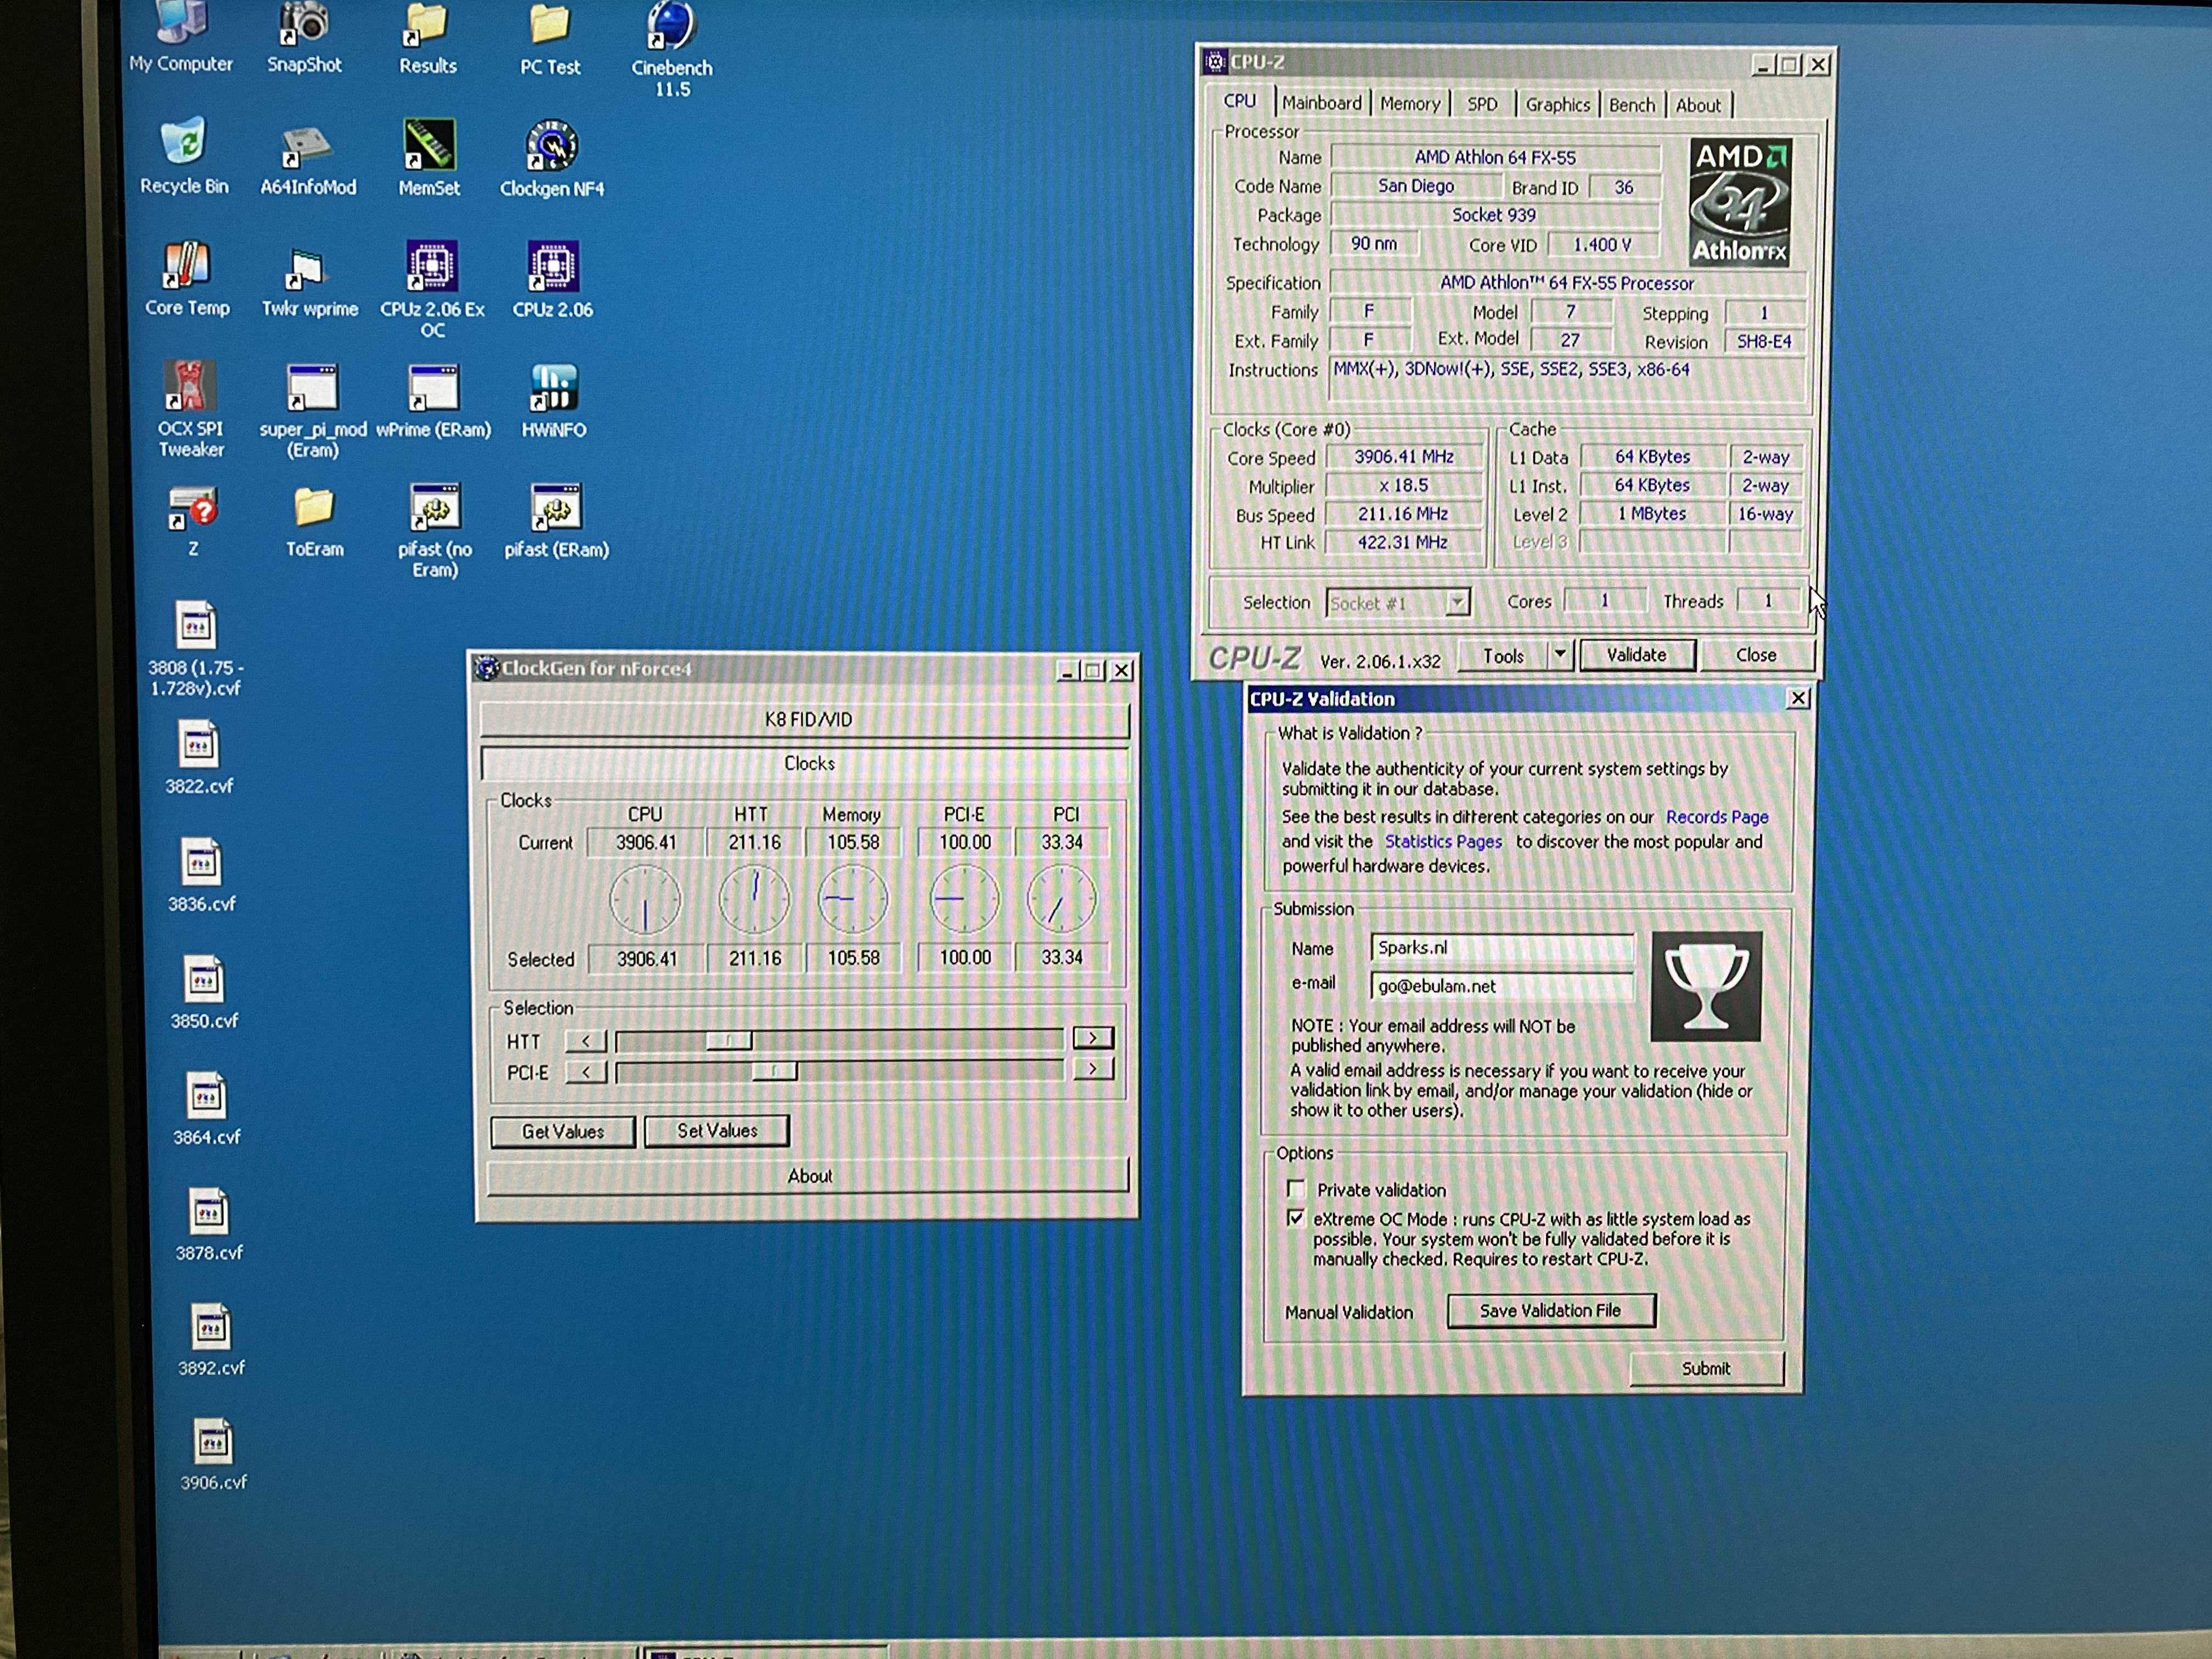Switch to the Bench tab
Viewport: 2212px width, 1659px height.
[x=1632, y=105]
